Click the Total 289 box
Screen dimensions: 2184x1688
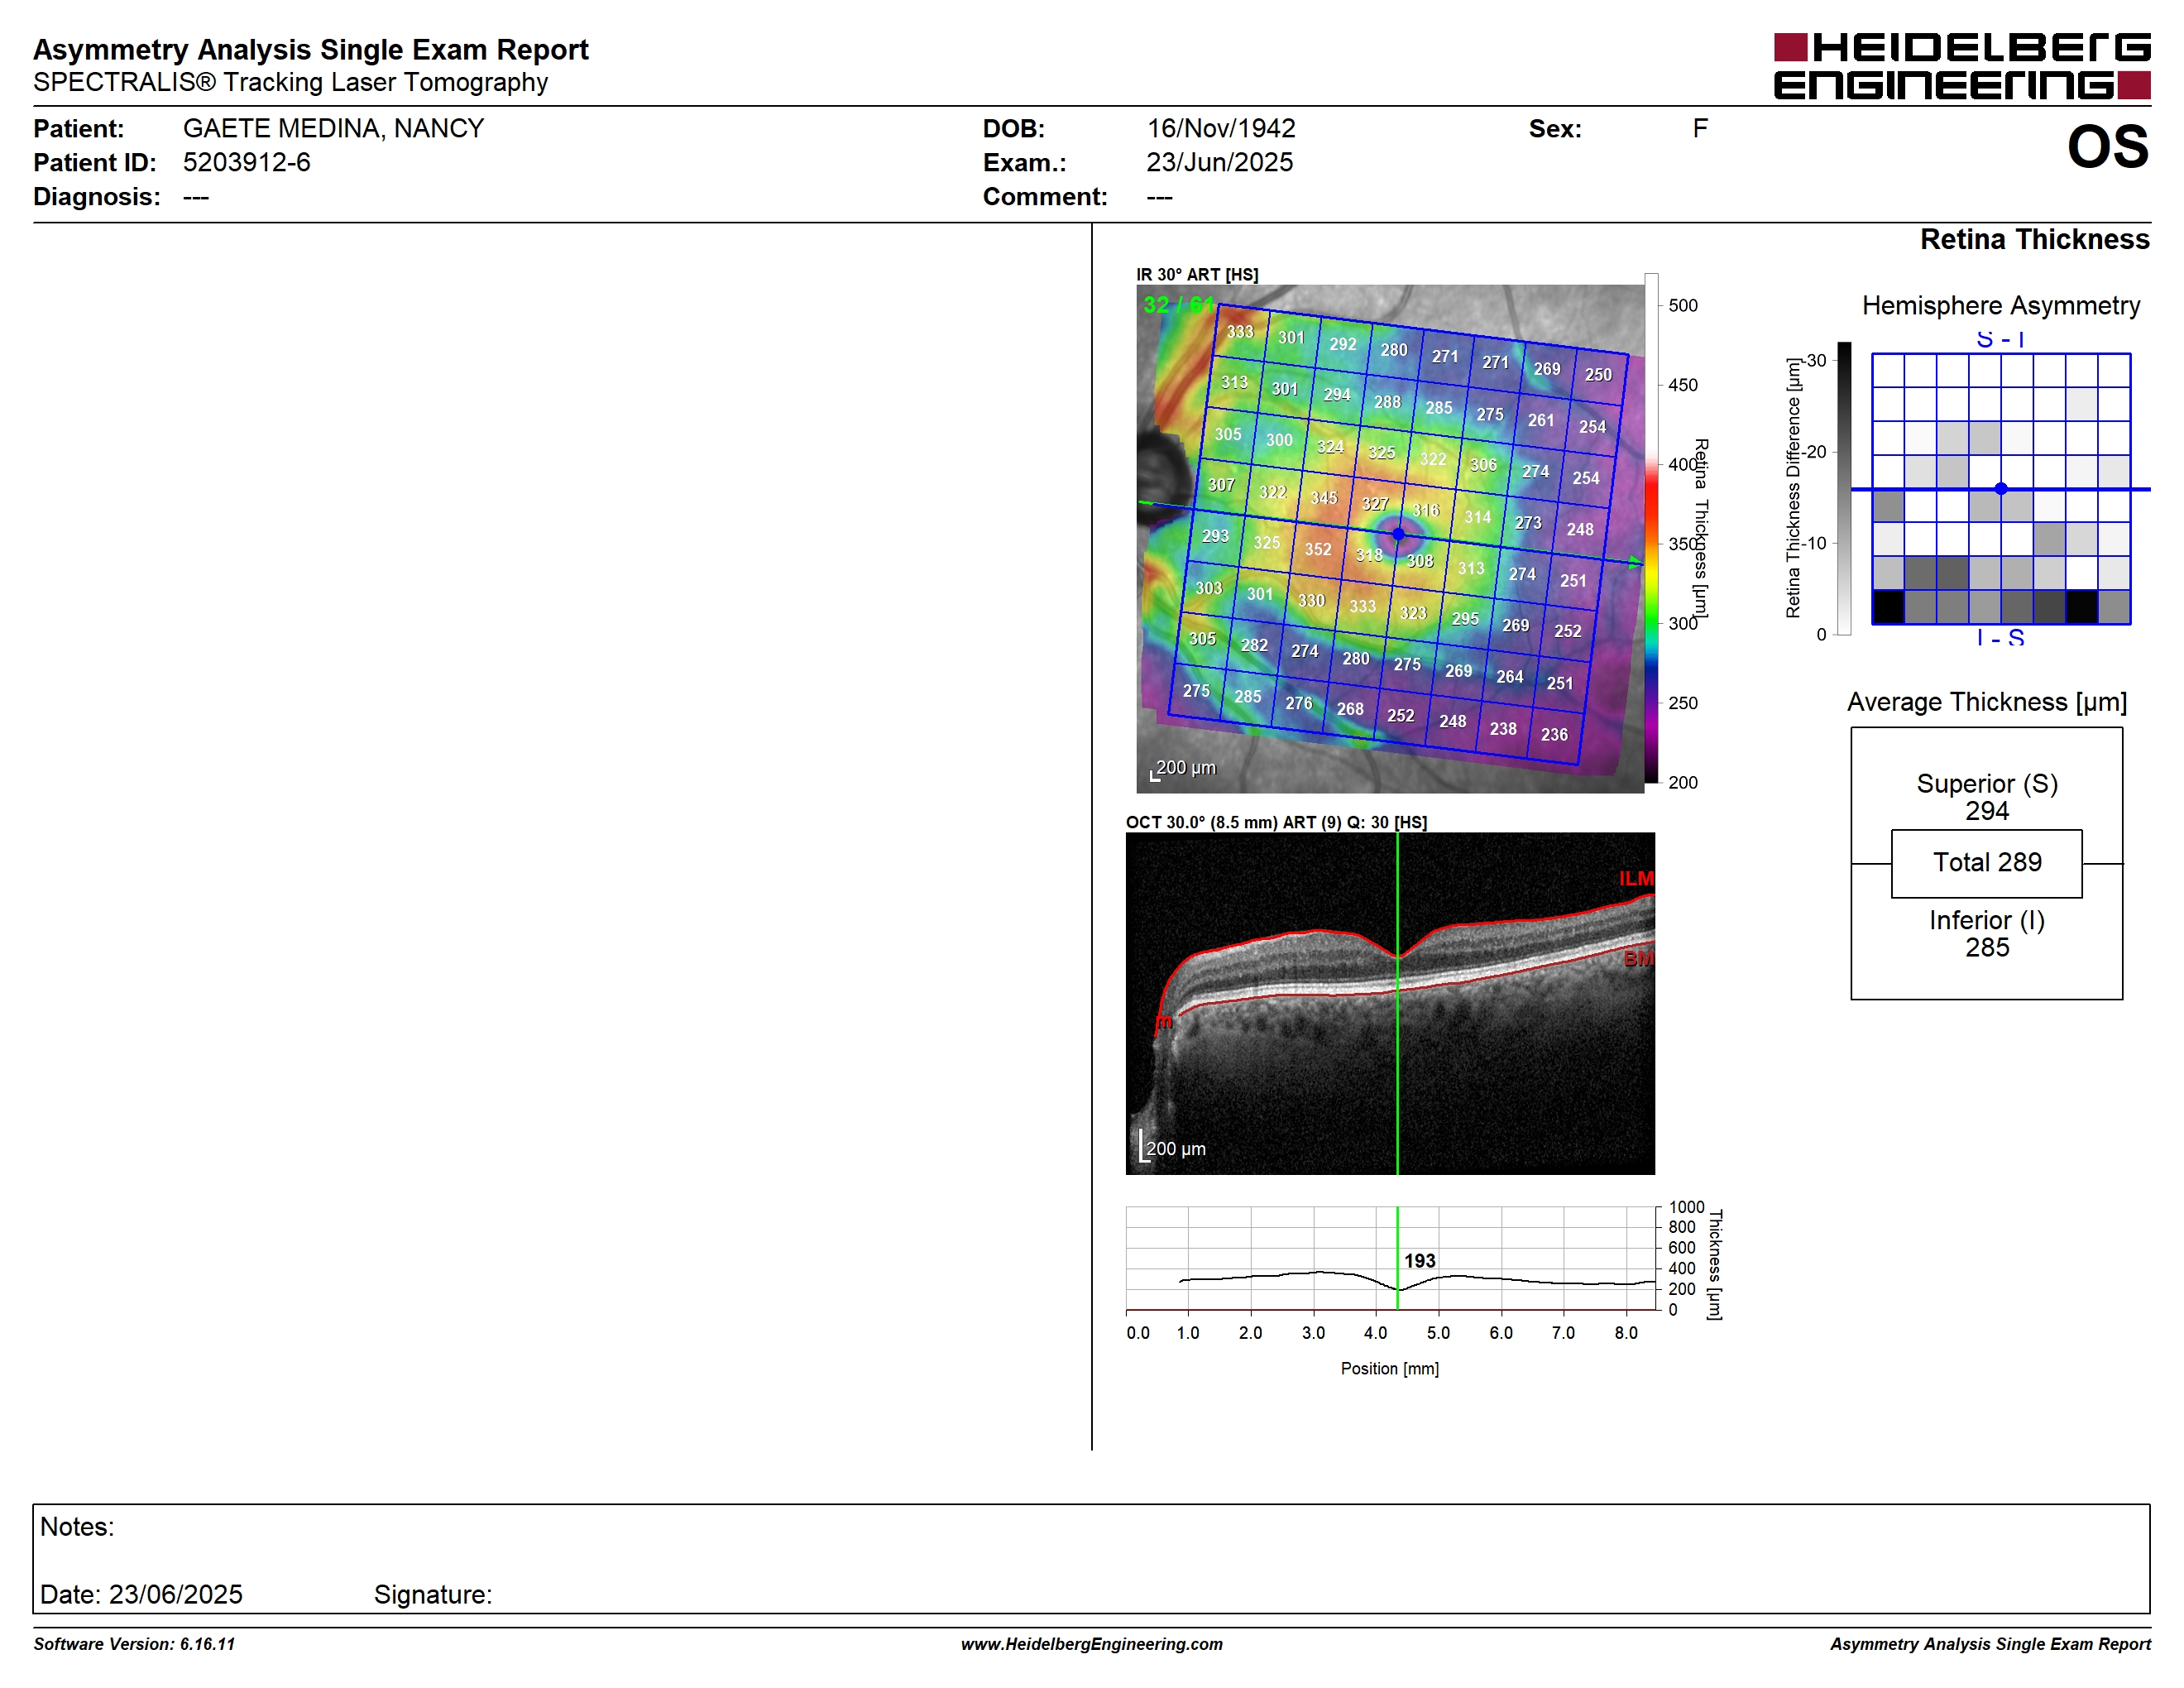pos(1986,863)
